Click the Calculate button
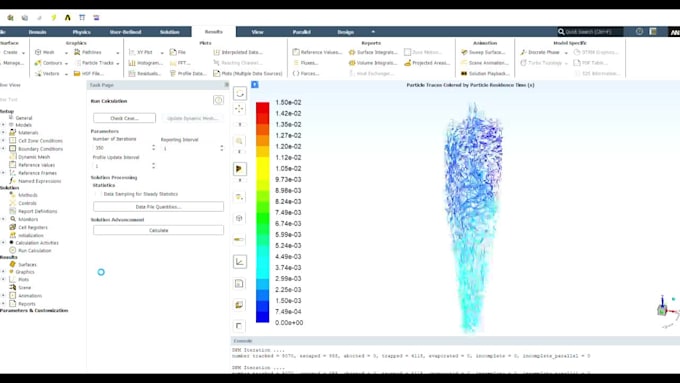This screenshot has height=383, width=680. click(x=158, y=230)
